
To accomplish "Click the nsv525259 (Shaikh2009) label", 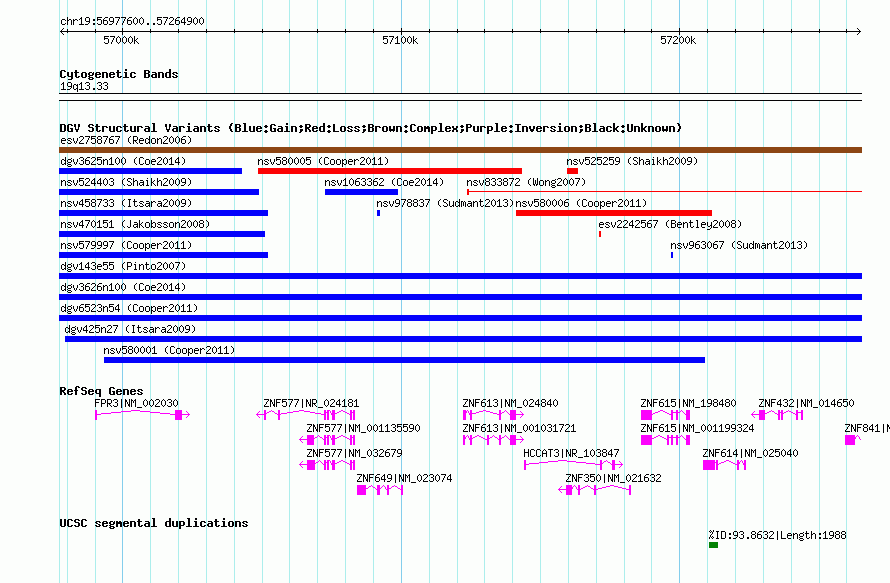I will pyautogui.click(x=632, y=161).
